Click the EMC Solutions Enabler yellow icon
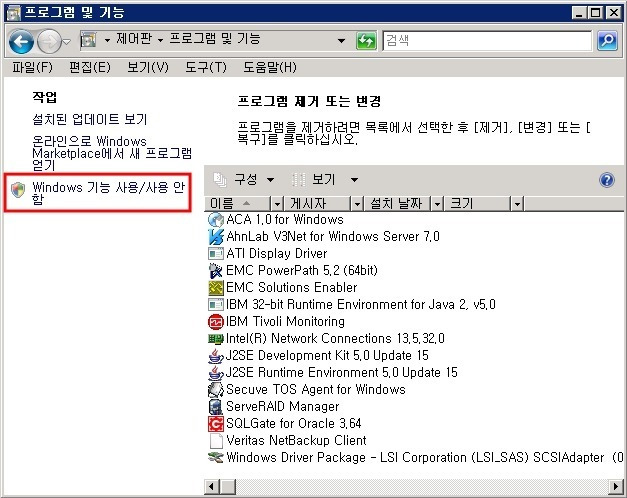Screen dimensions: 627x498 (216, 288)
